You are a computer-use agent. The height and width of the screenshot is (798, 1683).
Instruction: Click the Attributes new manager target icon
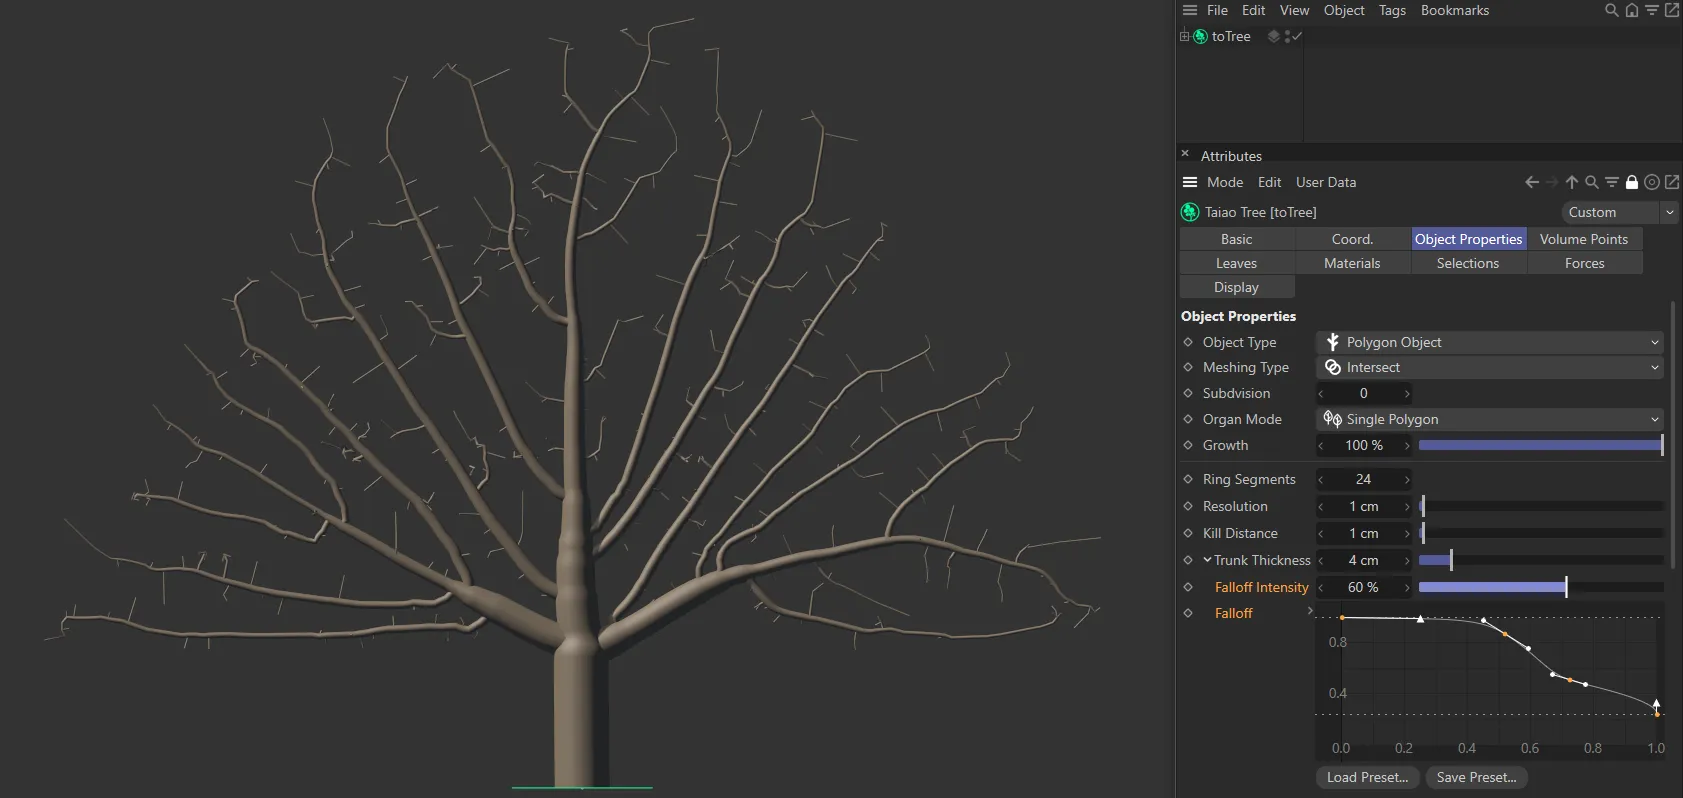(1652, 182)
